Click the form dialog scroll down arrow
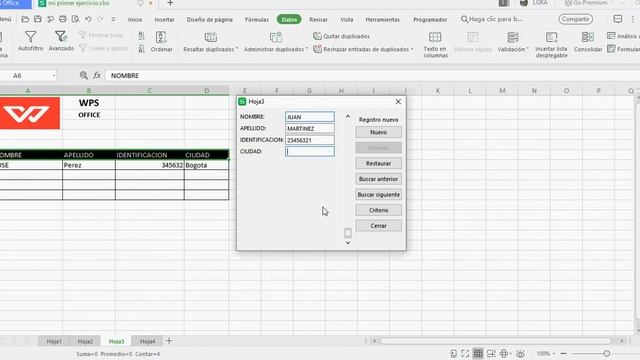This screenshot has width=640, height=360. coord(348,242)
